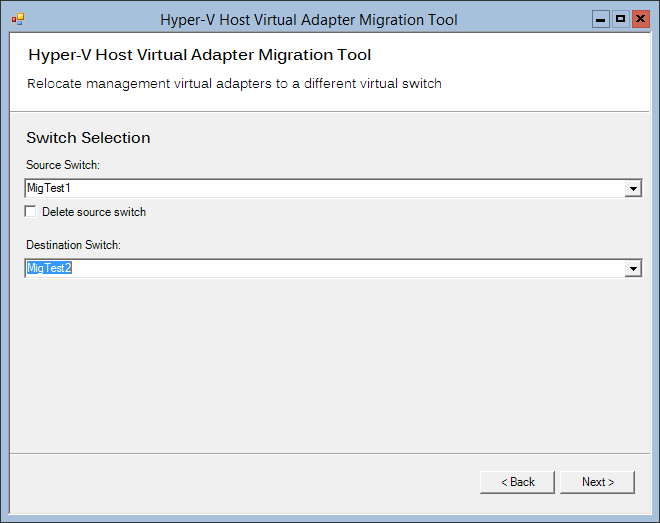This screenshot has width=660, height=523.
Task: Click the highlighted MigTest2 destination text
Action: tap(49, 268)
